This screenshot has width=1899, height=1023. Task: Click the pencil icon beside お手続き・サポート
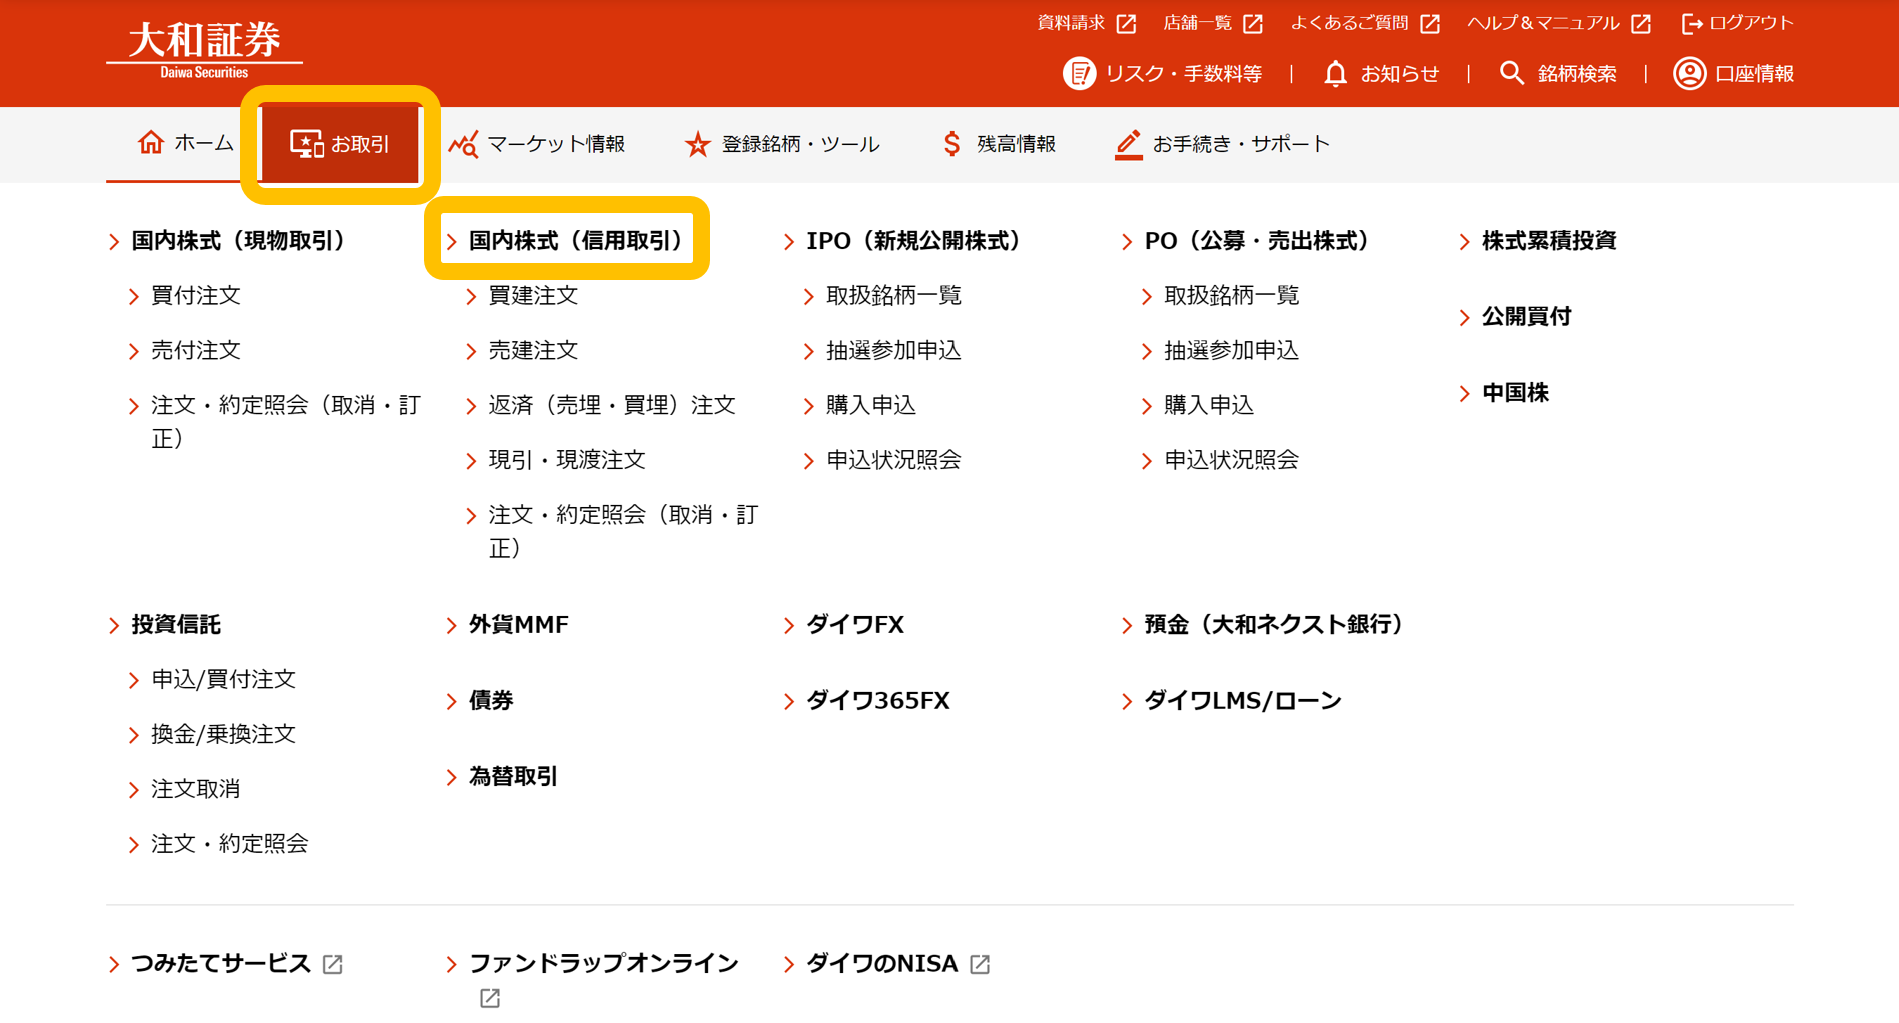coord(1128,143)
